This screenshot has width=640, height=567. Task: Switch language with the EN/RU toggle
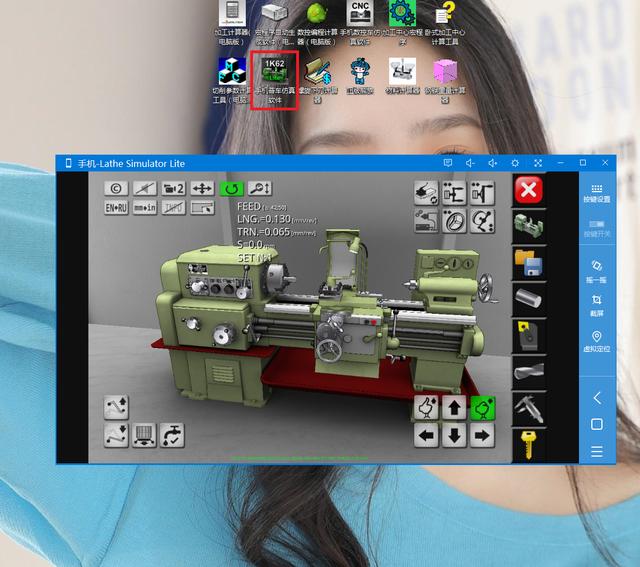[117, 208]
